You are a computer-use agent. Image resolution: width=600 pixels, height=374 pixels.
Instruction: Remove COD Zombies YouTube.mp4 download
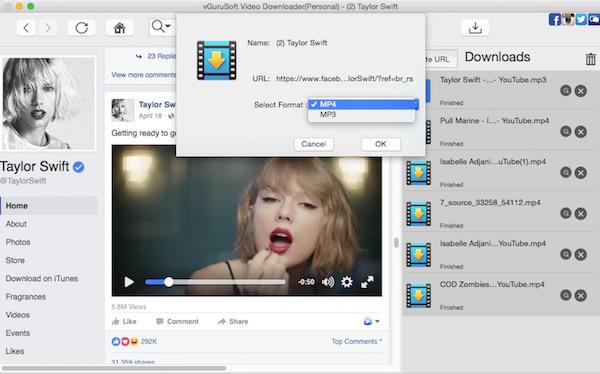click(580, 296)
